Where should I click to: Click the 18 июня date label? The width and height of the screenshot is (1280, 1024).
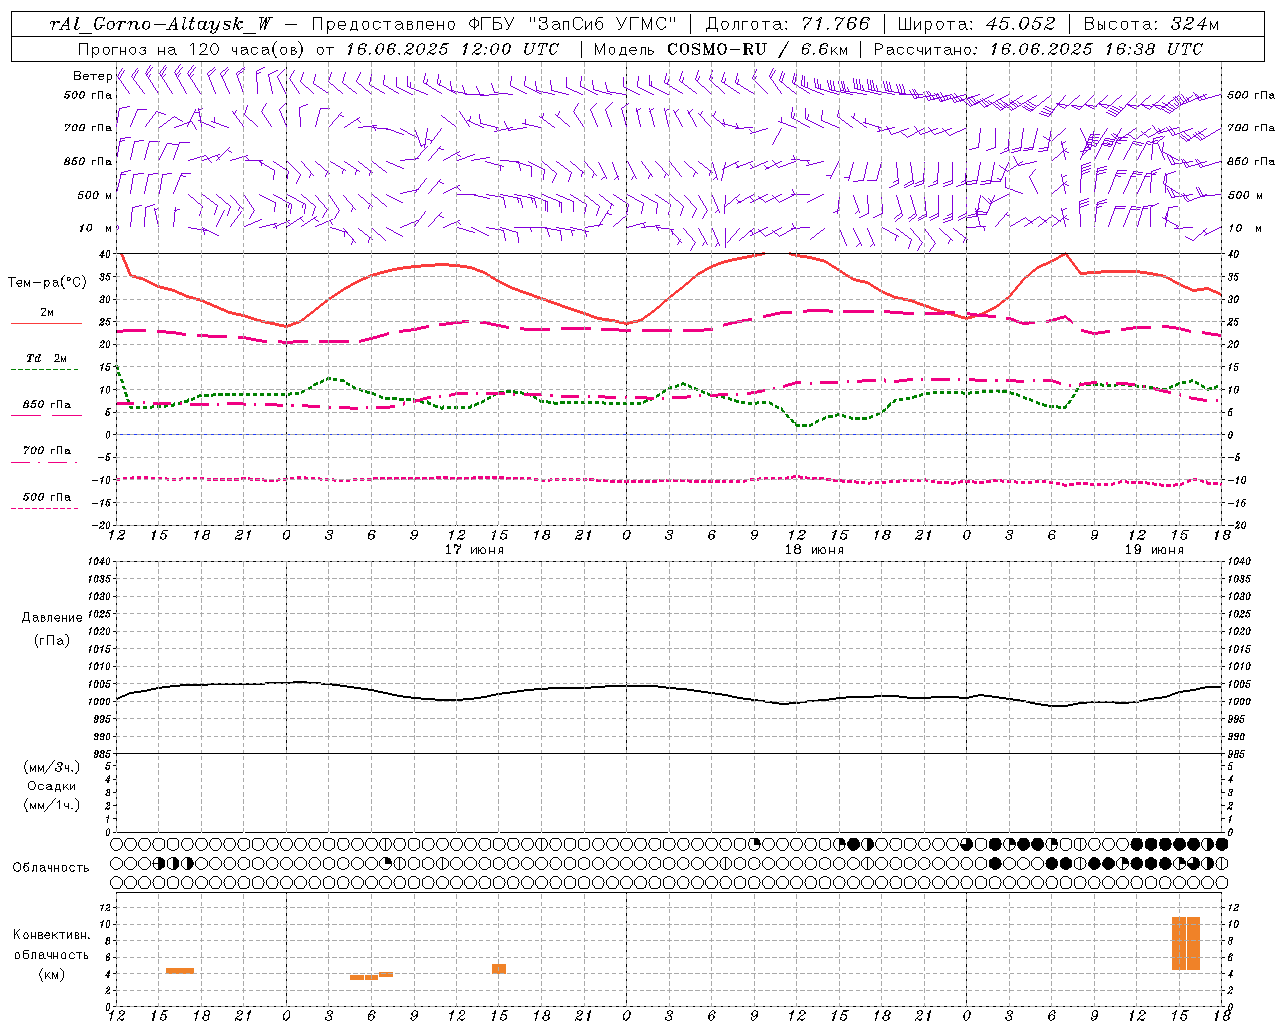[x=814, y=550]
